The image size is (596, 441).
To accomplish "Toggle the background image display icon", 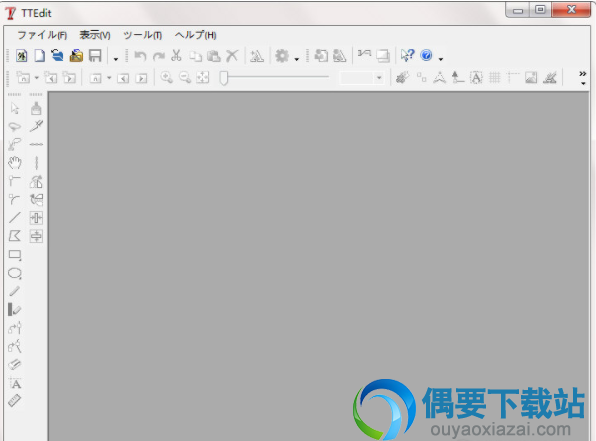I will click(531, 78).
